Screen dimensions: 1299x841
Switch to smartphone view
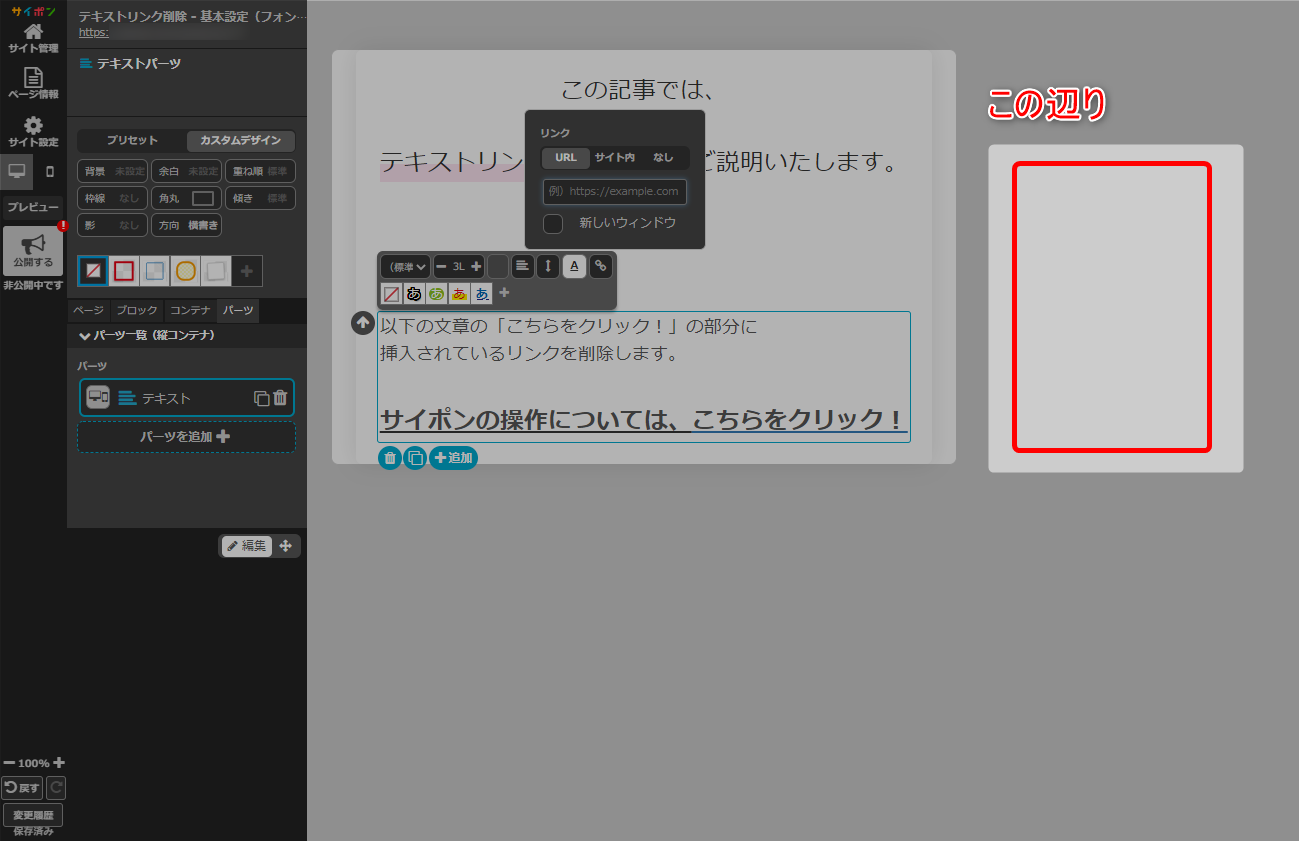(x=50, y=171)
